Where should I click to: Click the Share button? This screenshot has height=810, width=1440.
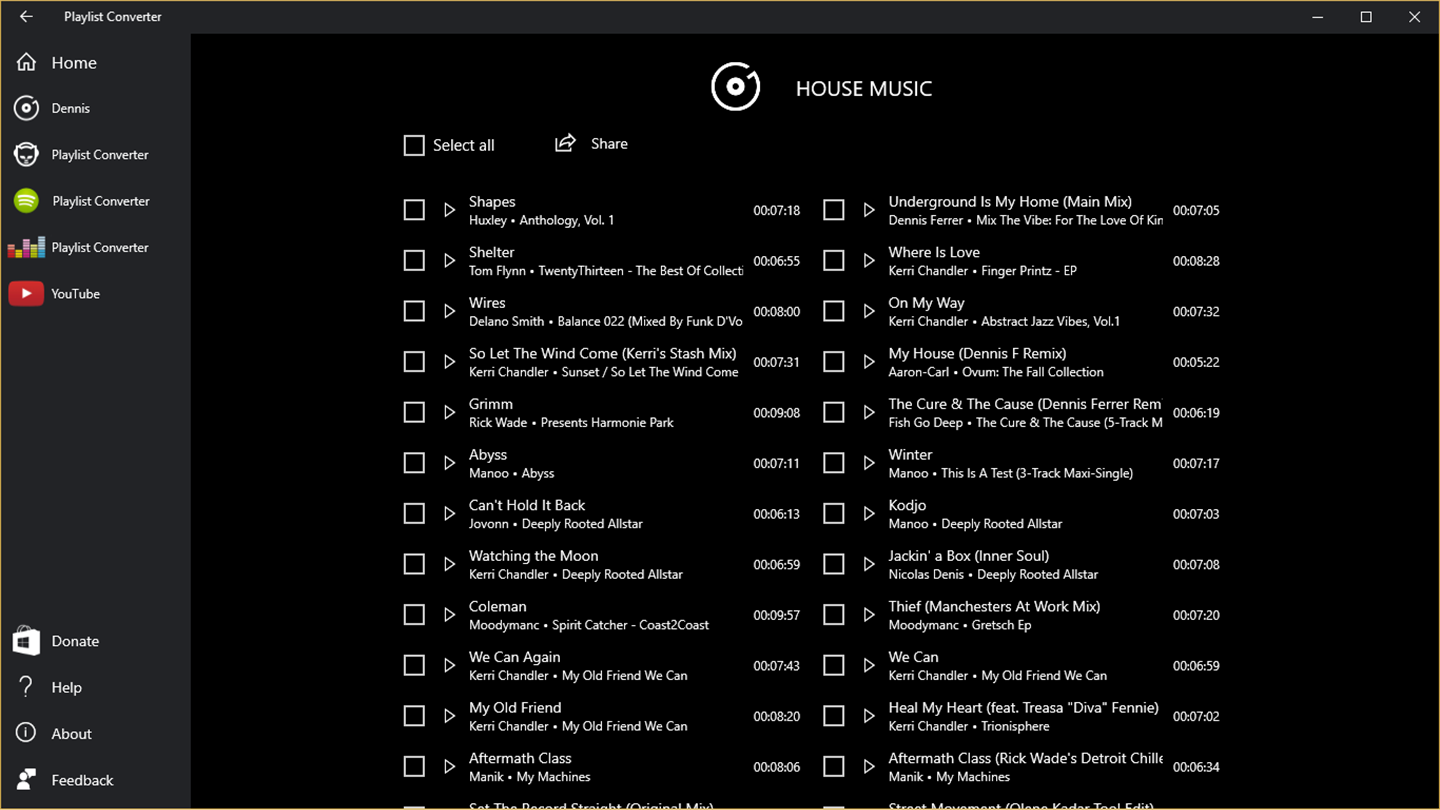point(592,144)
